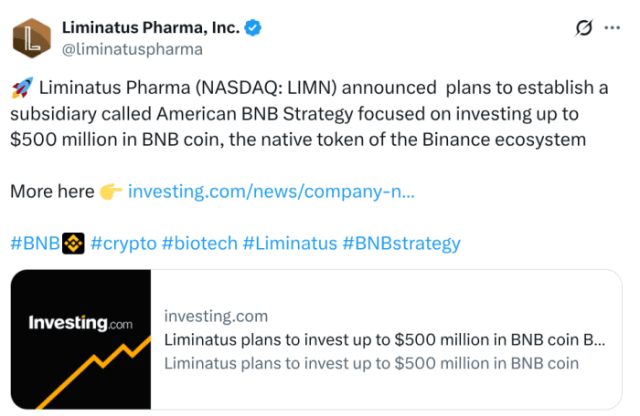Click the grey link card description text
Viewport: 640px width, 416px height.
pyautogui.click(x=371, y=362)
